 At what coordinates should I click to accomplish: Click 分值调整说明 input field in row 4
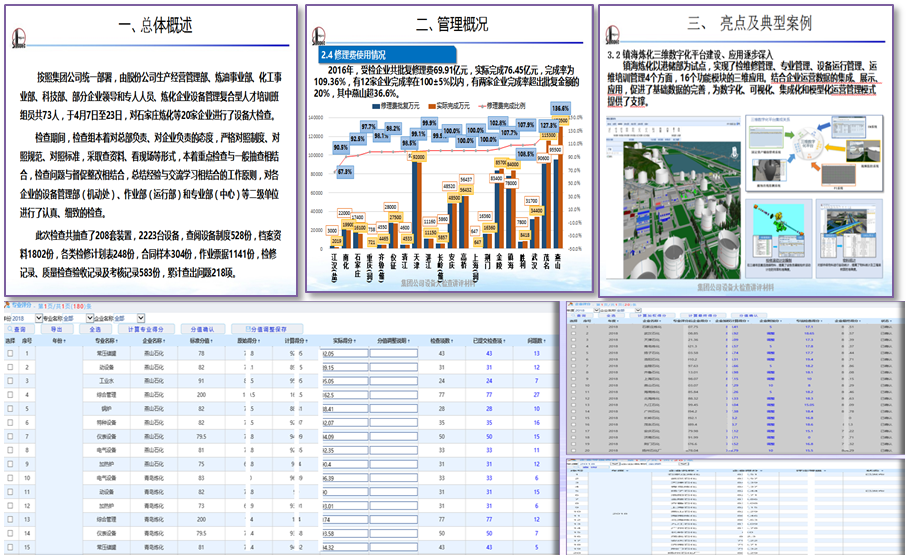pos(393,395)
